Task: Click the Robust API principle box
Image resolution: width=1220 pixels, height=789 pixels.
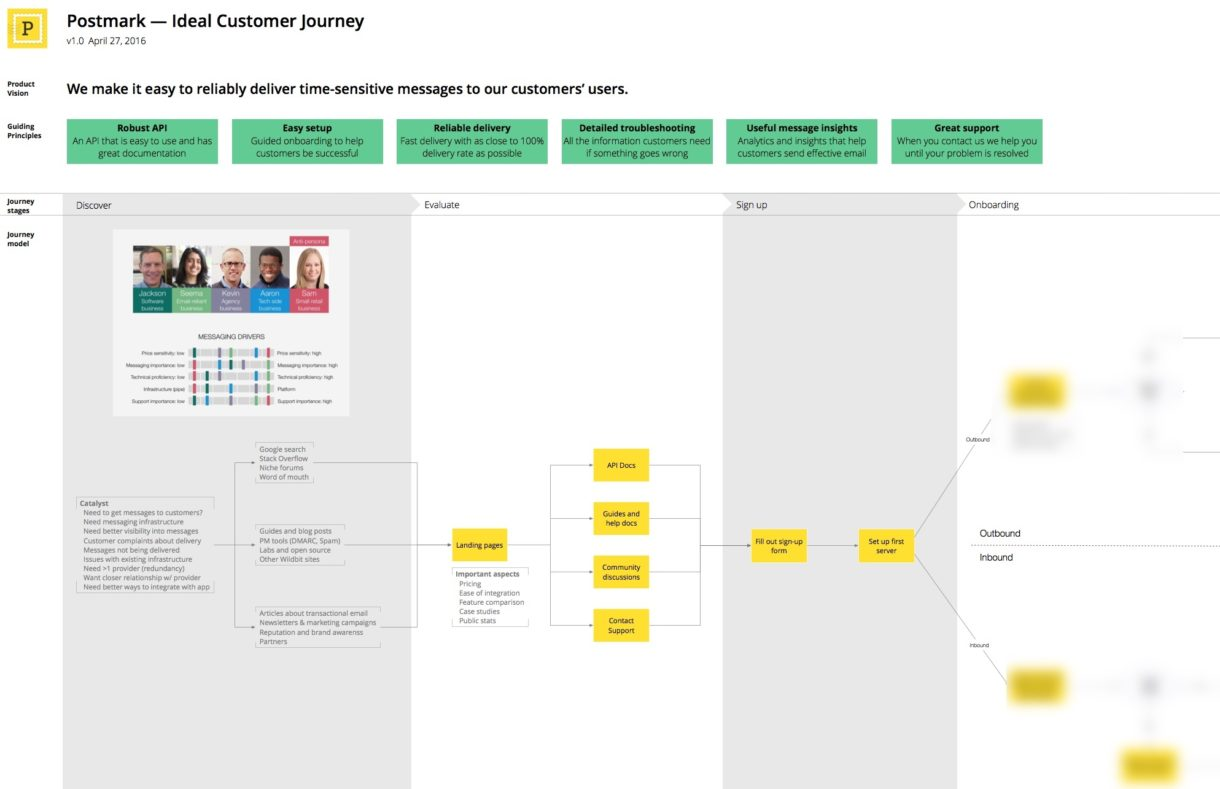Action: (x=142, y=141)
